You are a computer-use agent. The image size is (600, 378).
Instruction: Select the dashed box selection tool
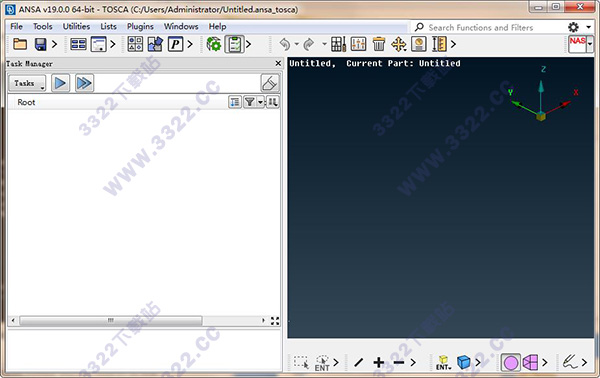[301, 362]
